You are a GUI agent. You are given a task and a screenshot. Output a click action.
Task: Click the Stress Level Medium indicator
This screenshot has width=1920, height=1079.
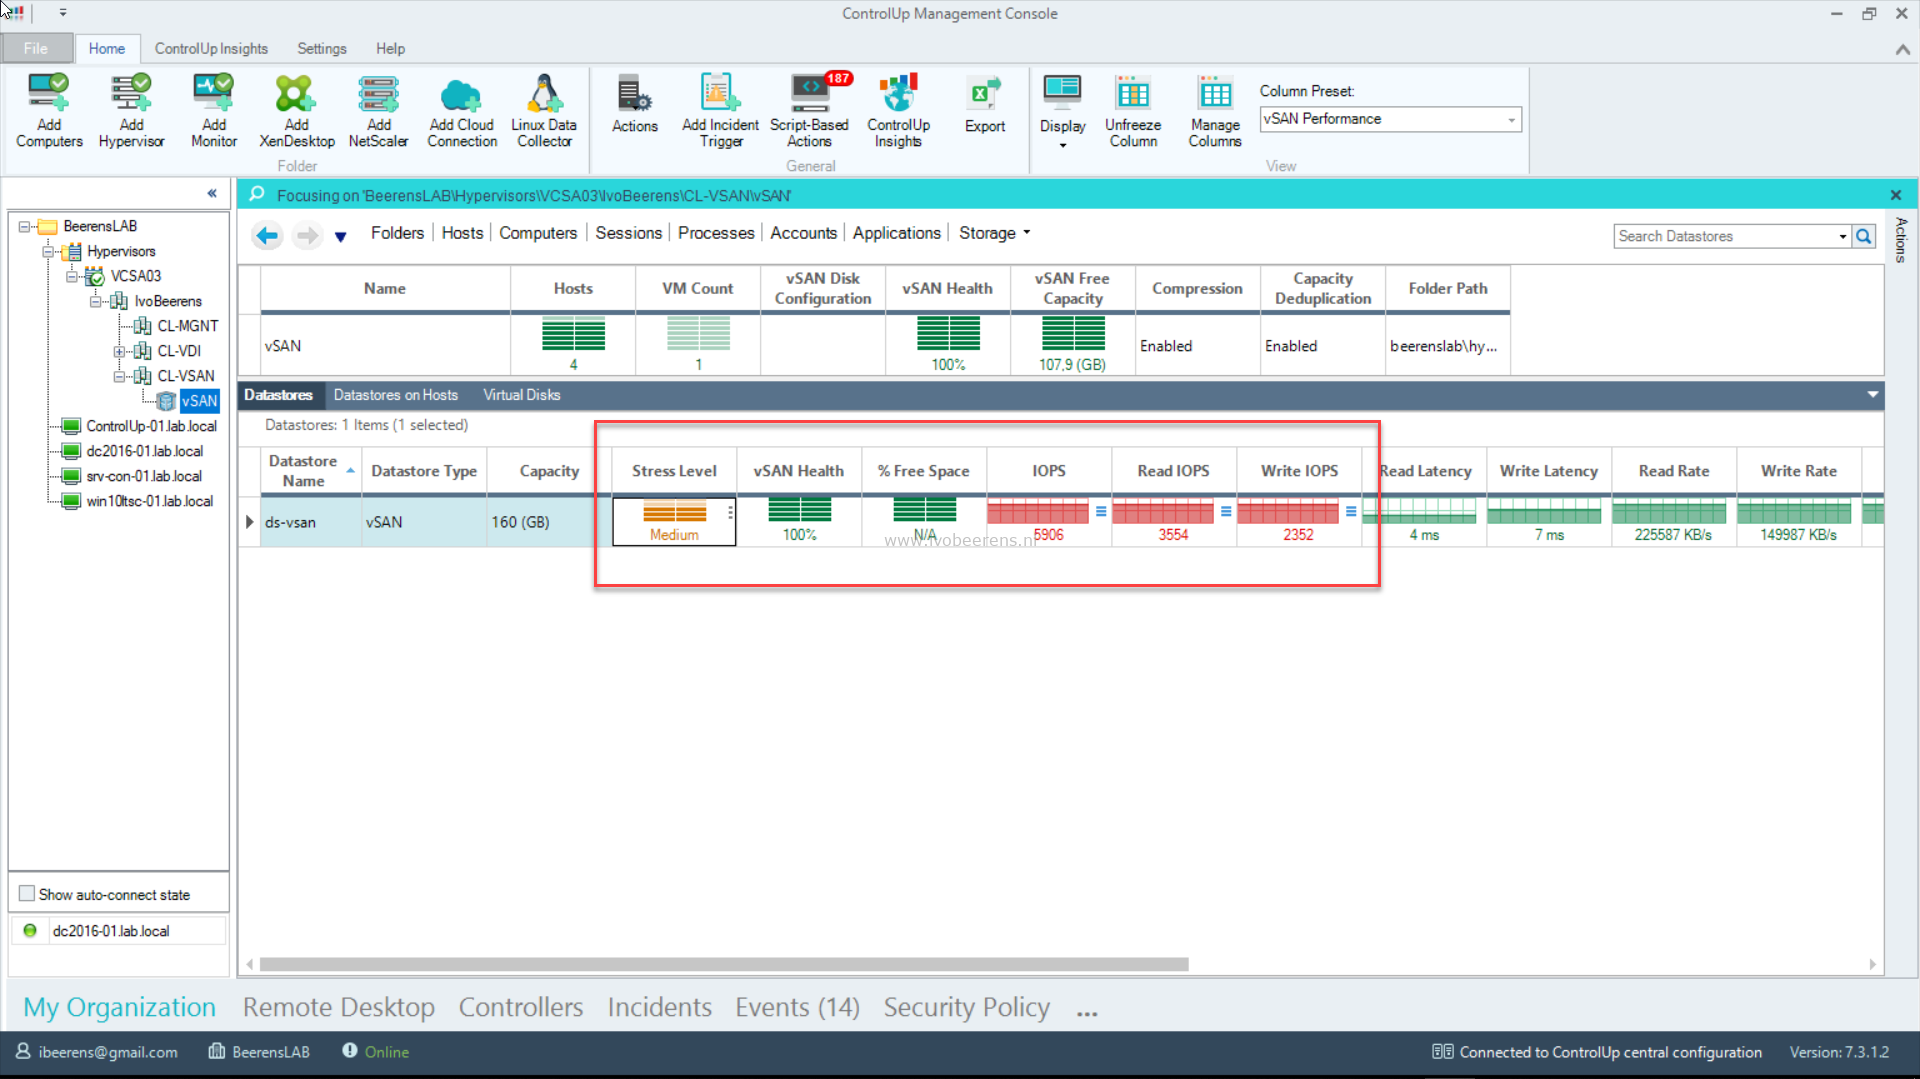pos(674,522)
